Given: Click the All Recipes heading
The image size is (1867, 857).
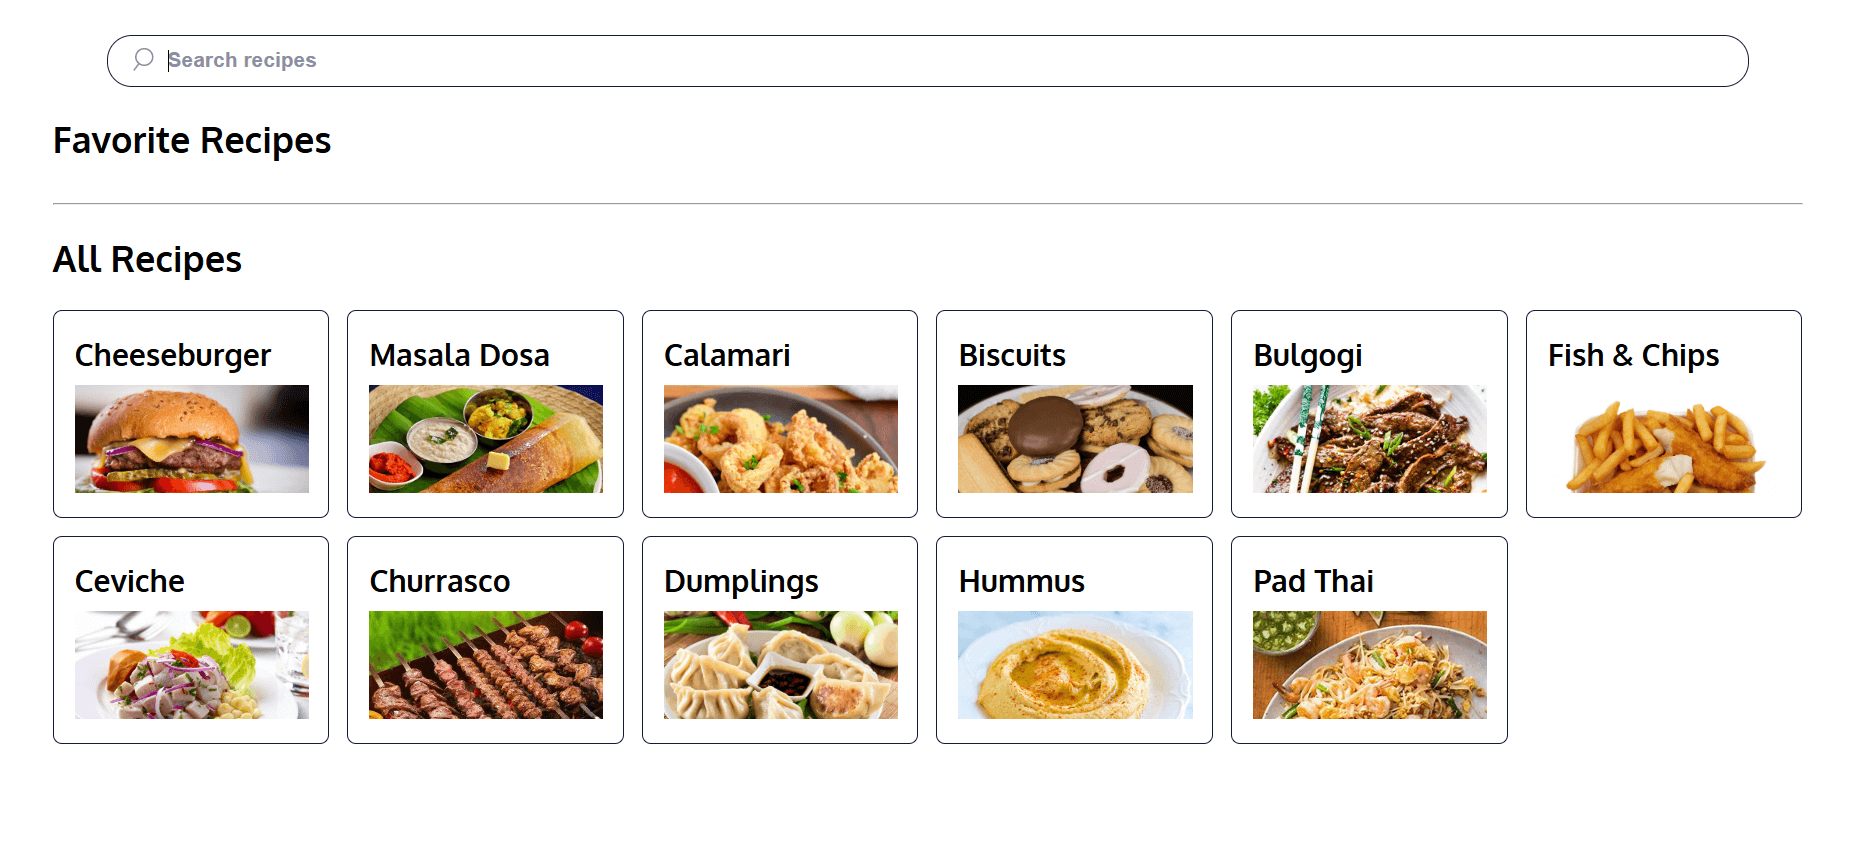Looking at the screenshot, I should click(x=148, y=260).
